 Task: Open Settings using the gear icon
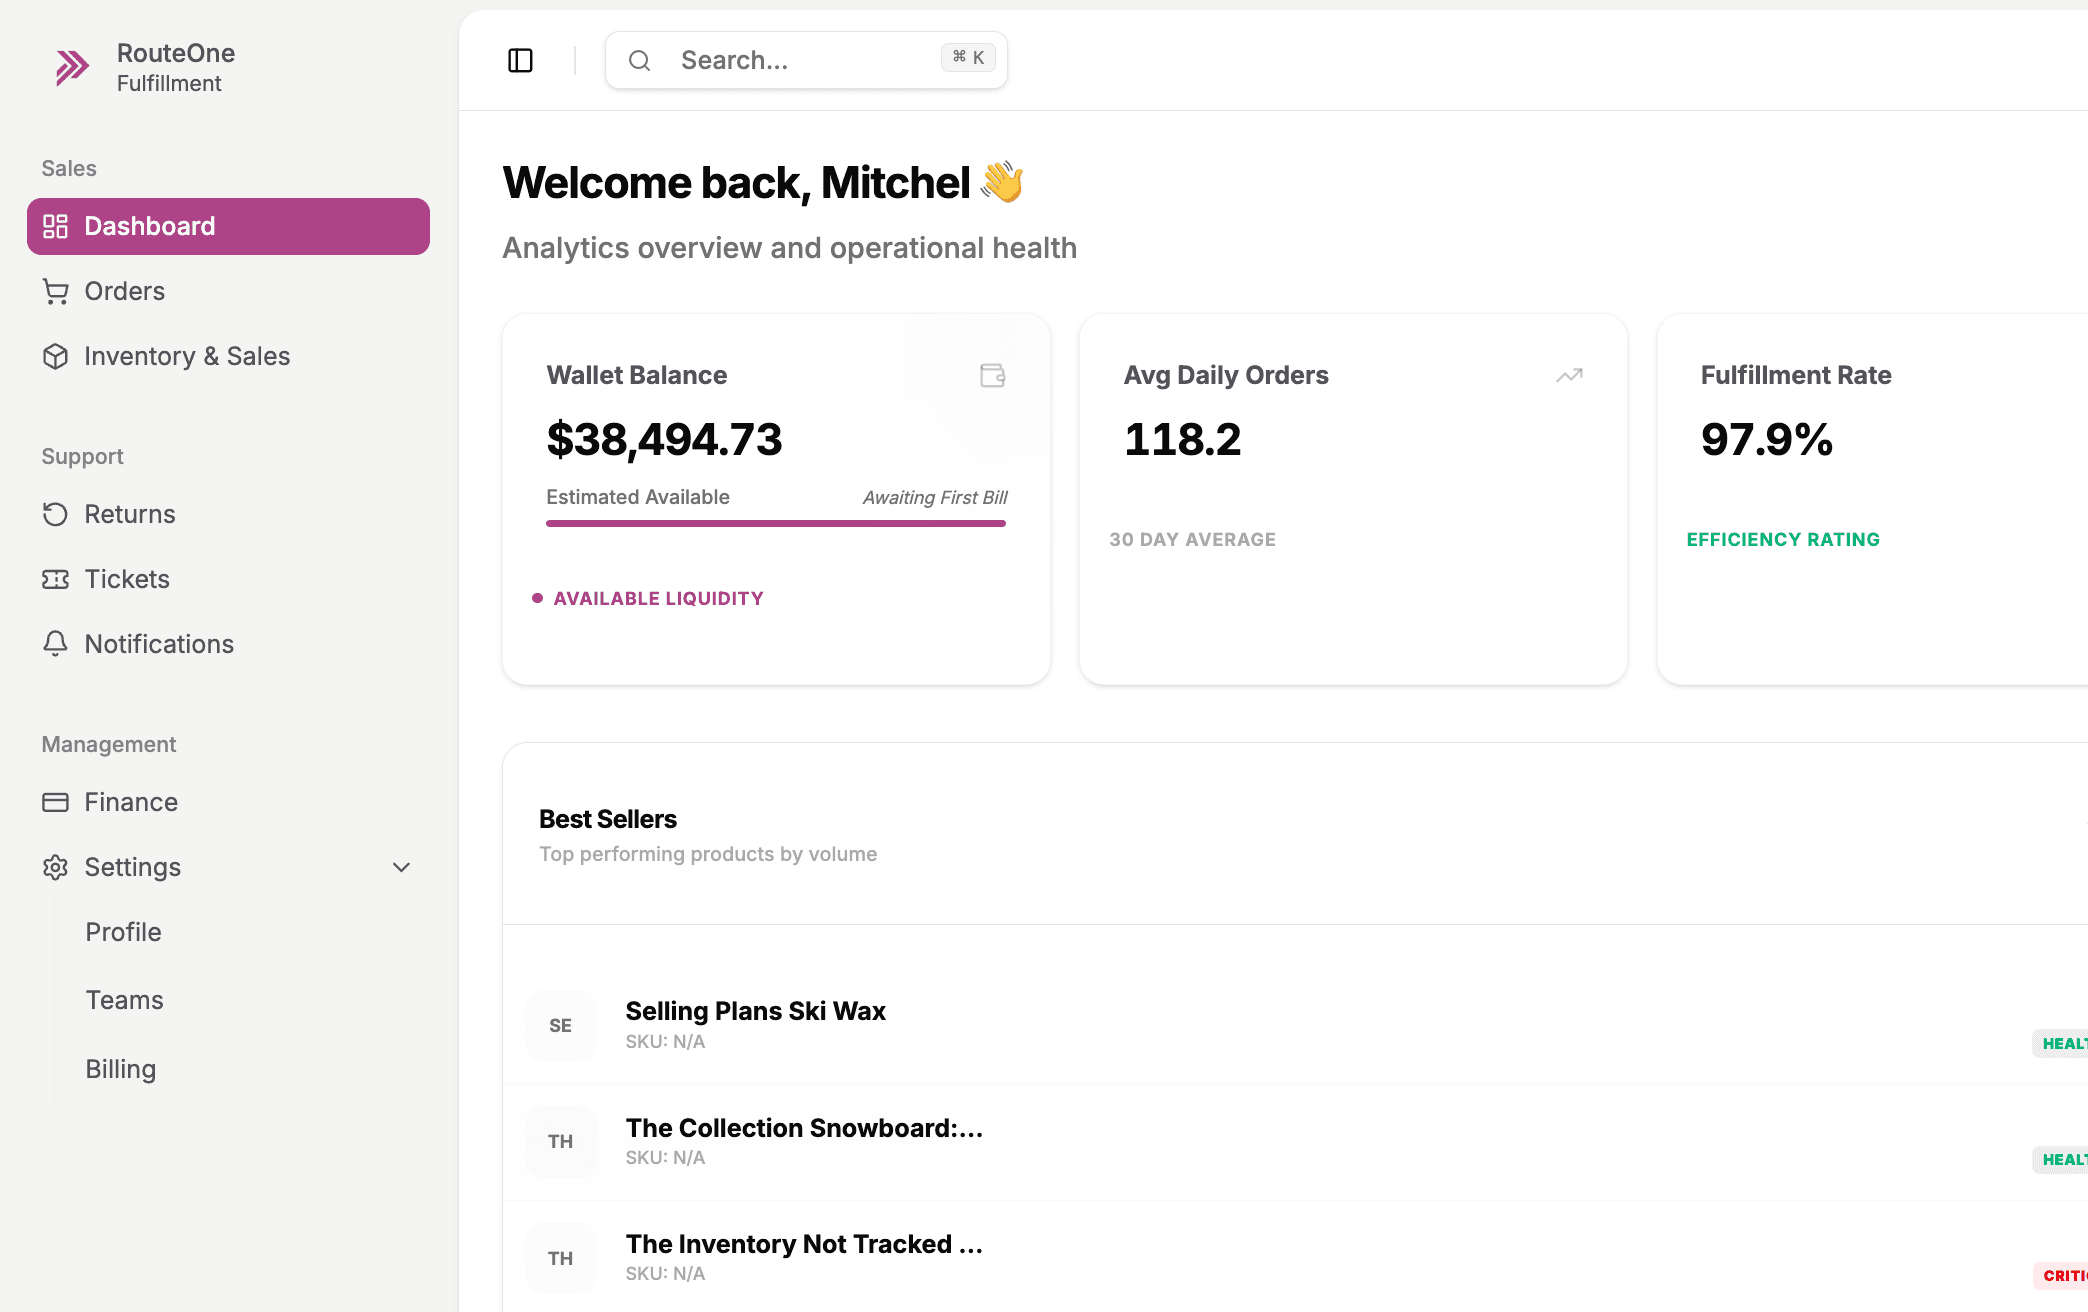[56, 867]
